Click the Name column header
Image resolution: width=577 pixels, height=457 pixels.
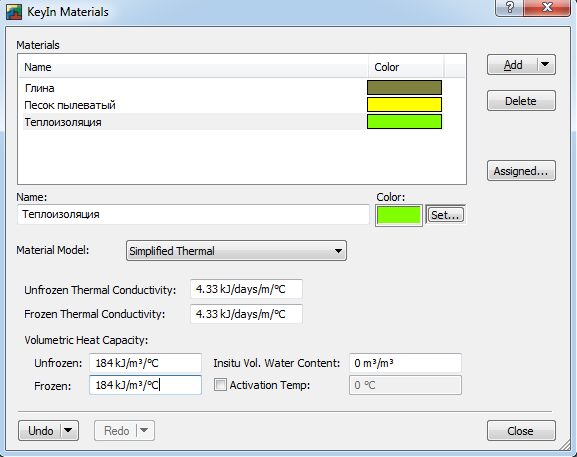pyautogui.click(x=194, y=67)
